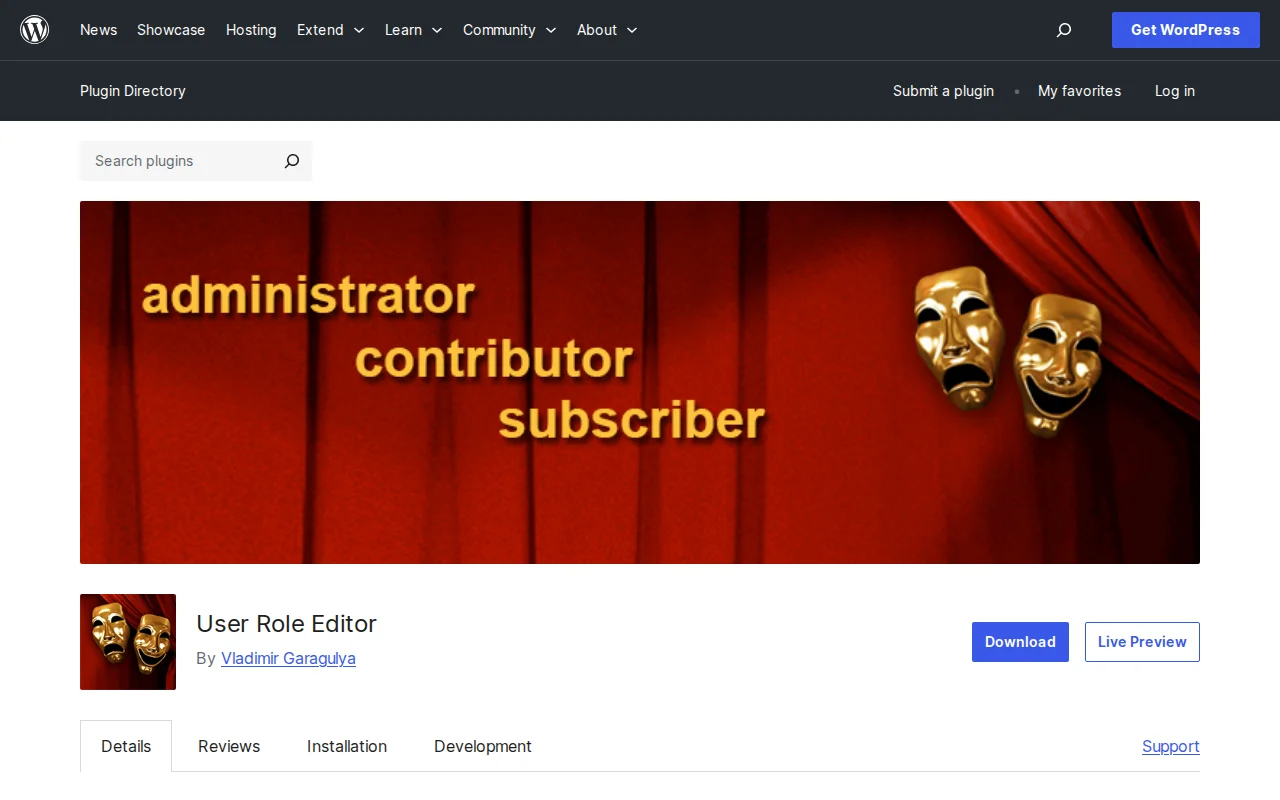Navigate to the Hosting menu item

251,30
